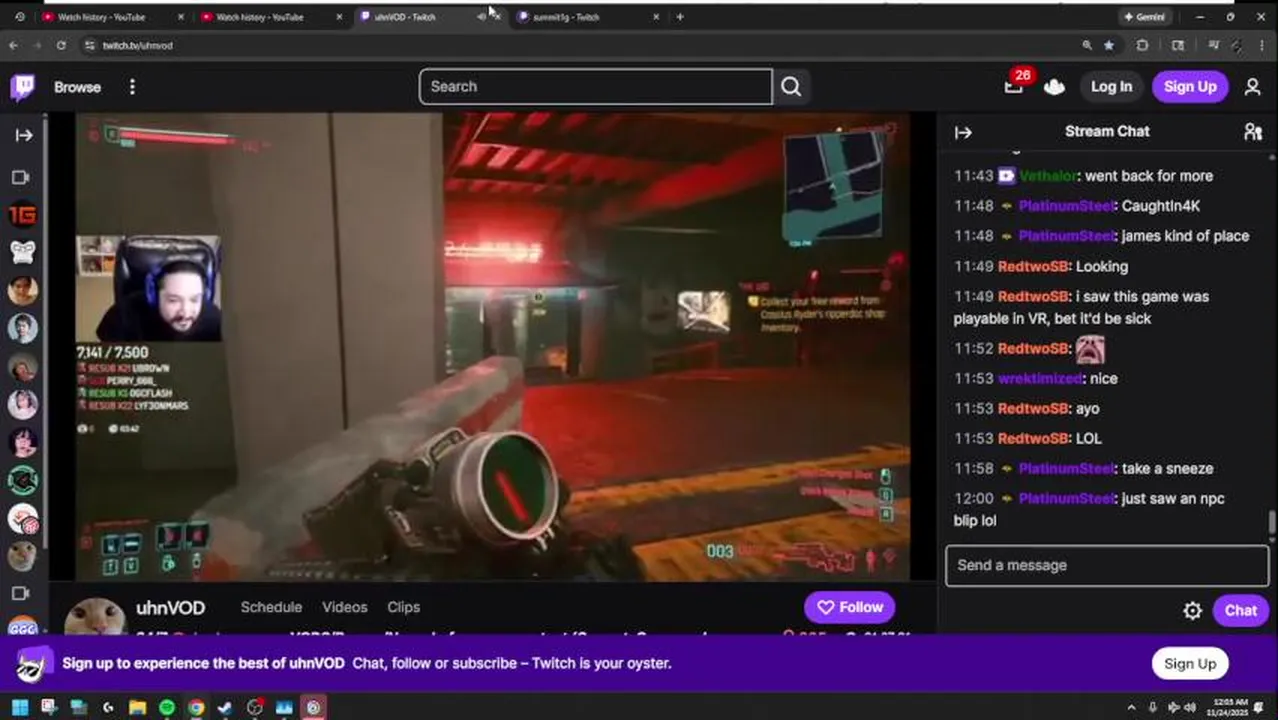Bookmark this page with the star
The height and width of the screenshot is (720, 1278).
coord(1109,45)
